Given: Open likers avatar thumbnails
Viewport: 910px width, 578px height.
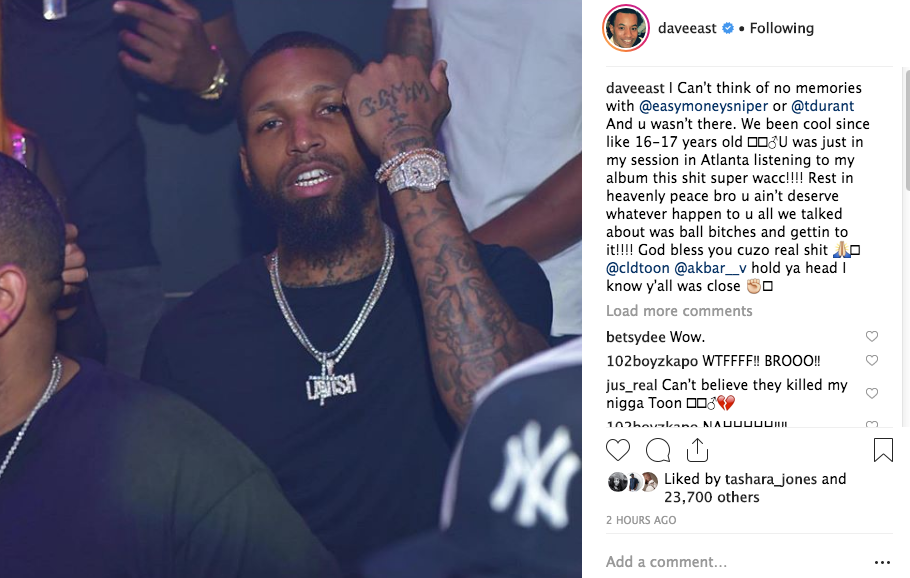Looking at the screenshot, I should click(x=633, y=482).
